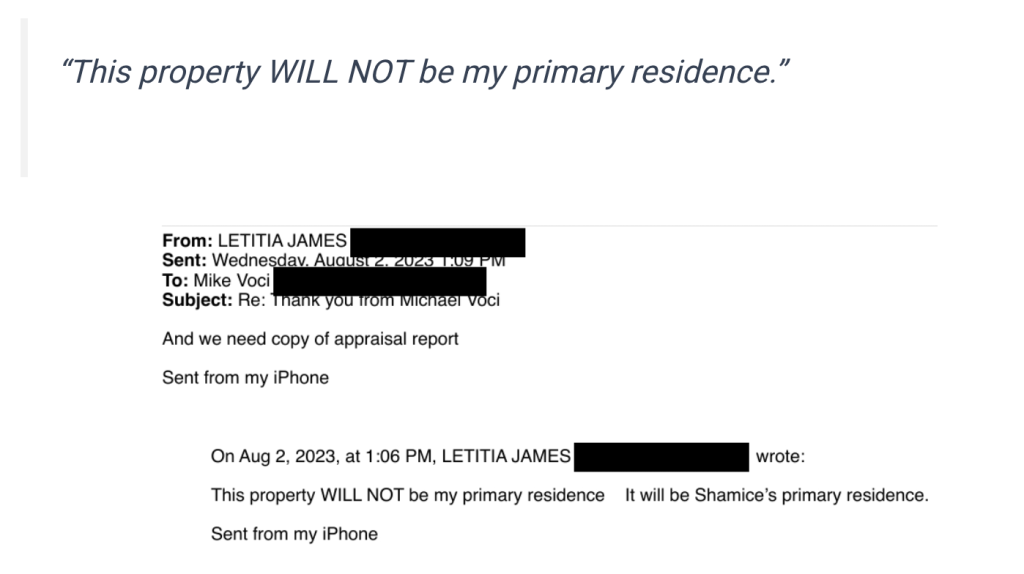
Task: Click LETITIA JAMES in the quoted reply header
Action: click(x=506, y=457)
